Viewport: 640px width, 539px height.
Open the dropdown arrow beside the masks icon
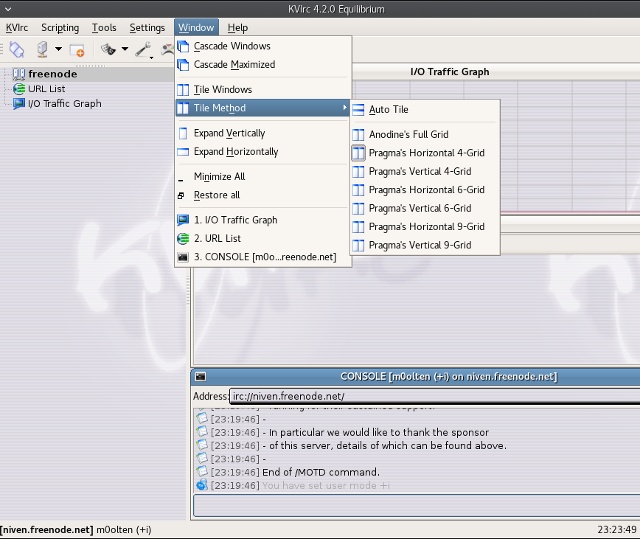tap(125, 49)
